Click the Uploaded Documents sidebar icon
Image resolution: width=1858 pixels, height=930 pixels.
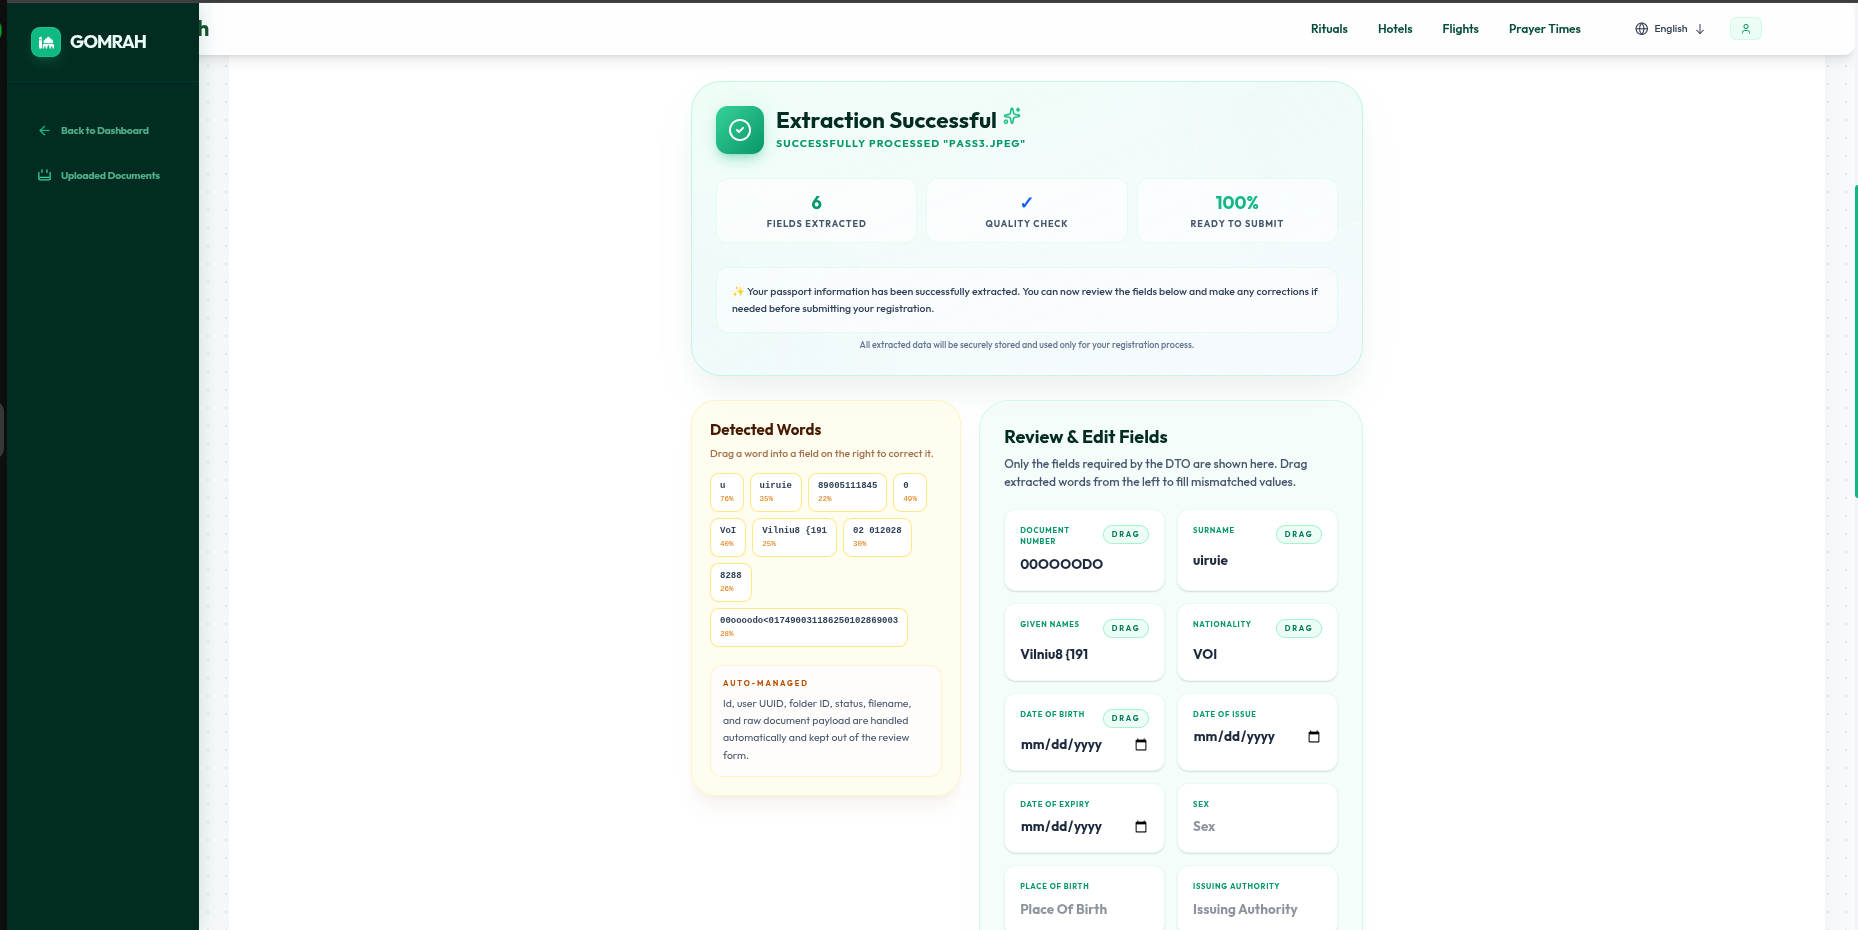[44, 176]
